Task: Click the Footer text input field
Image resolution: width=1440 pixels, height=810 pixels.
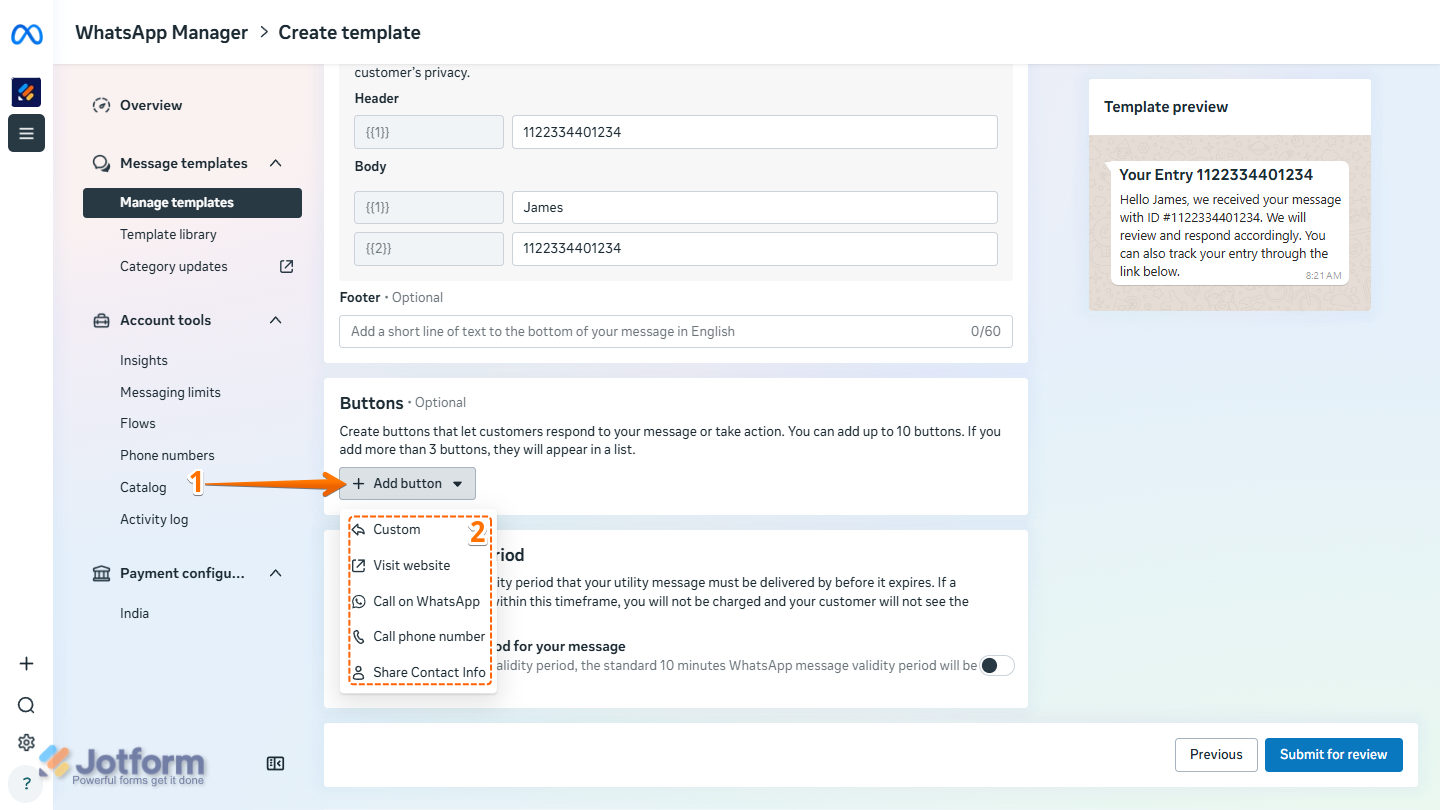Action: click(x=676, y=331)
